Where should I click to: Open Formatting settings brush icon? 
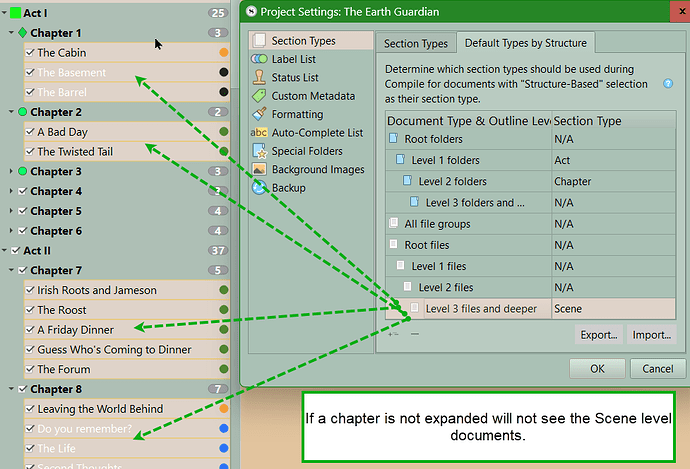[259, 114]
